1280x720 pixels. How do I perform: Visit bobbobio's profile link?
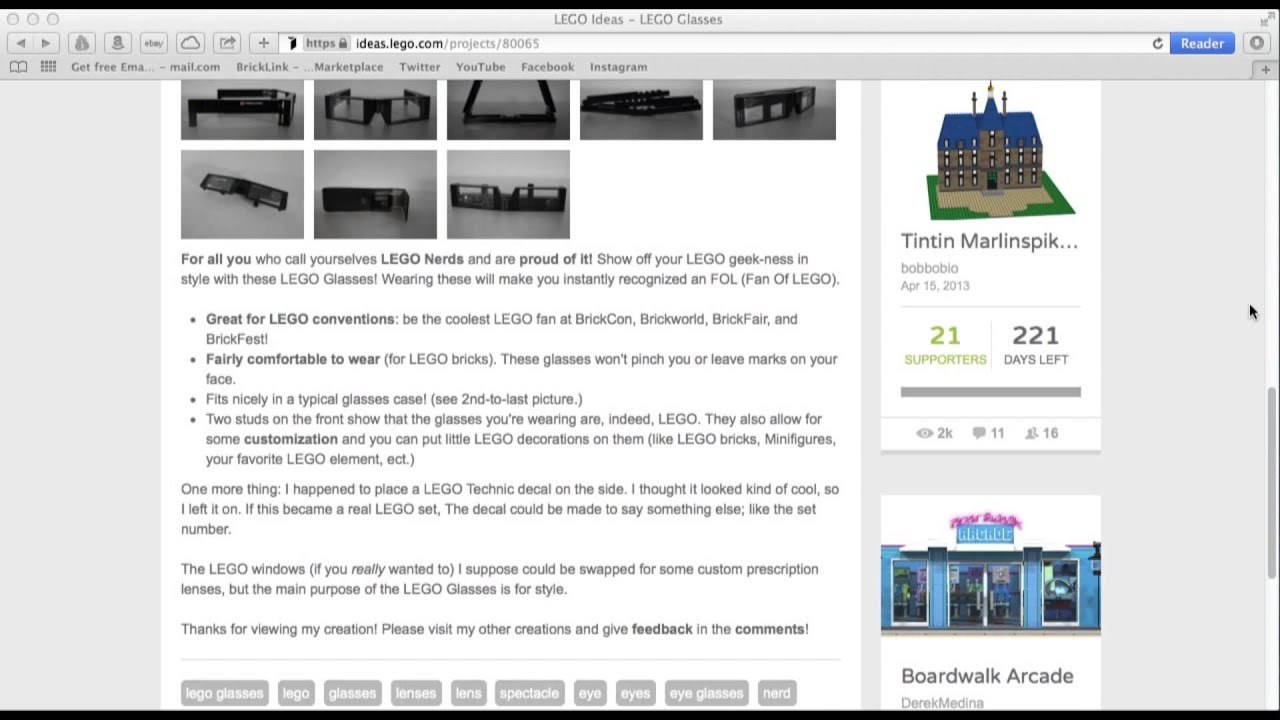(929, 268)
